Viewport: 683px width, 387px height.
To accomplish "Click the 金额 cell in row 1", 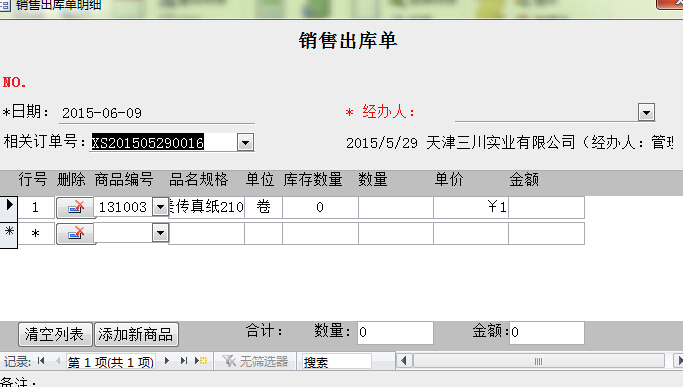I will (x=546, y=207).
